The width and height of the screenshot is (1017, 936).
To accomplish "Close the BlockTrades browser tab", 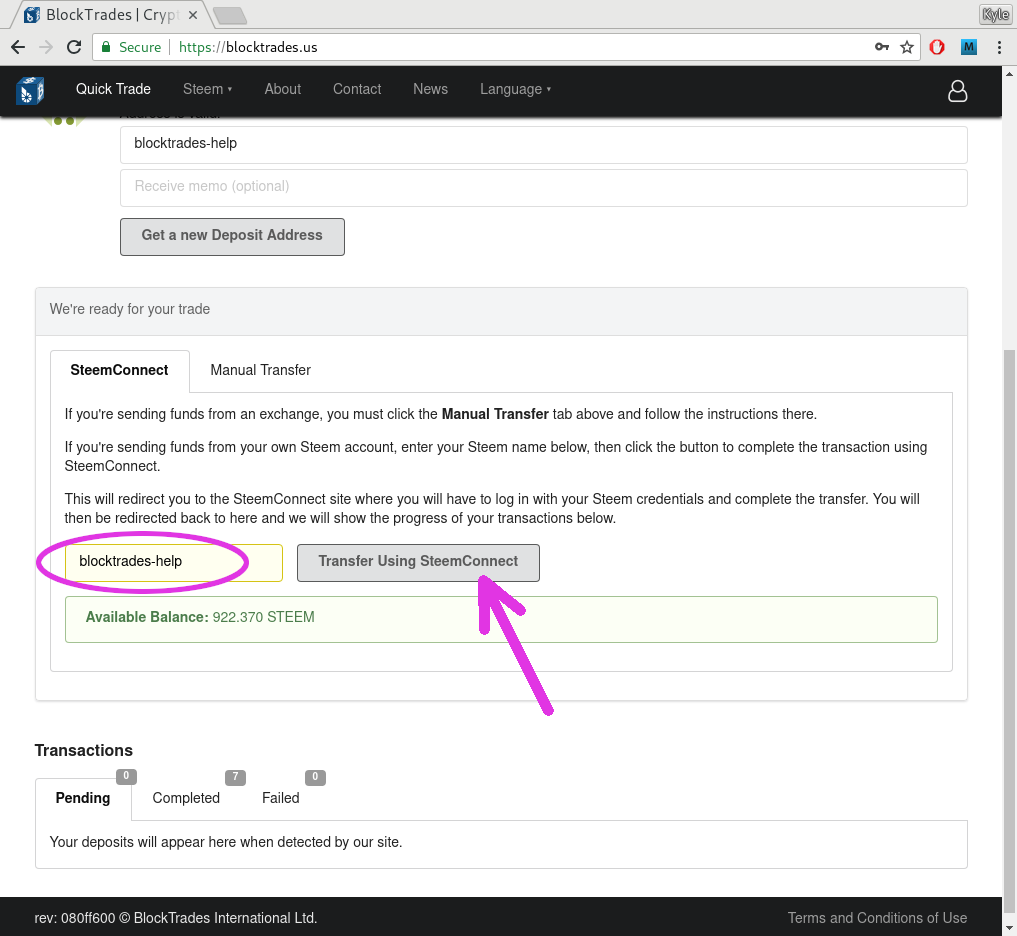I will point(193,15).
